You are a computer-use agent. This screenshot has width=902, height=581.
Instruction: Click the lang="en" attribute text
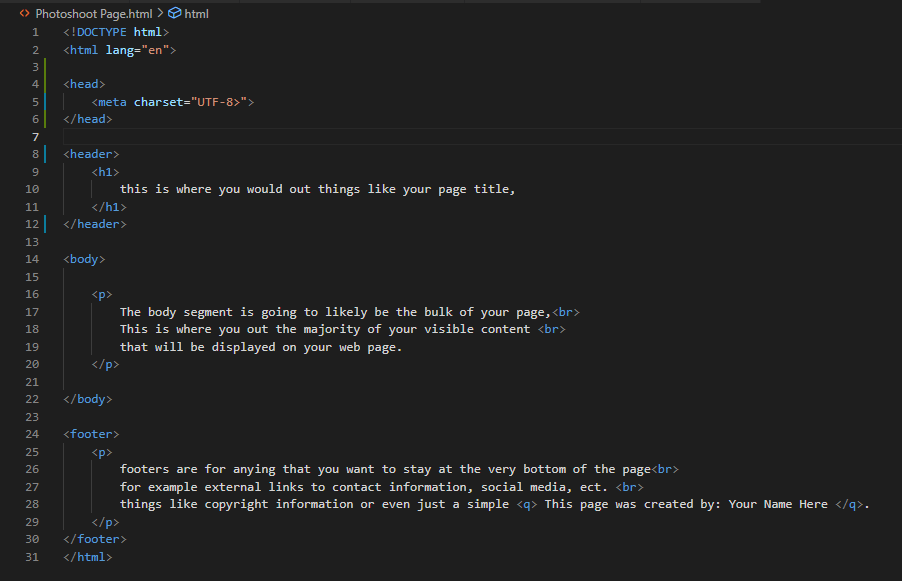(x=137, y=50)
